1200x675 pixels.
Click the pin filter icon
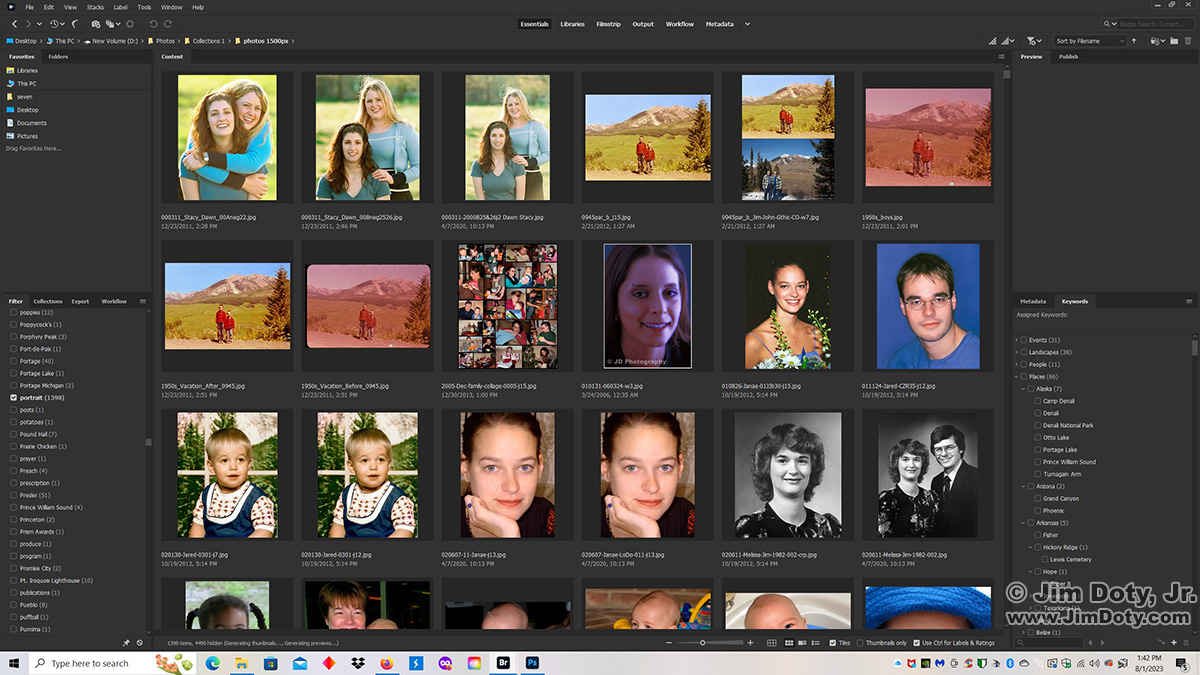point(126,643)
